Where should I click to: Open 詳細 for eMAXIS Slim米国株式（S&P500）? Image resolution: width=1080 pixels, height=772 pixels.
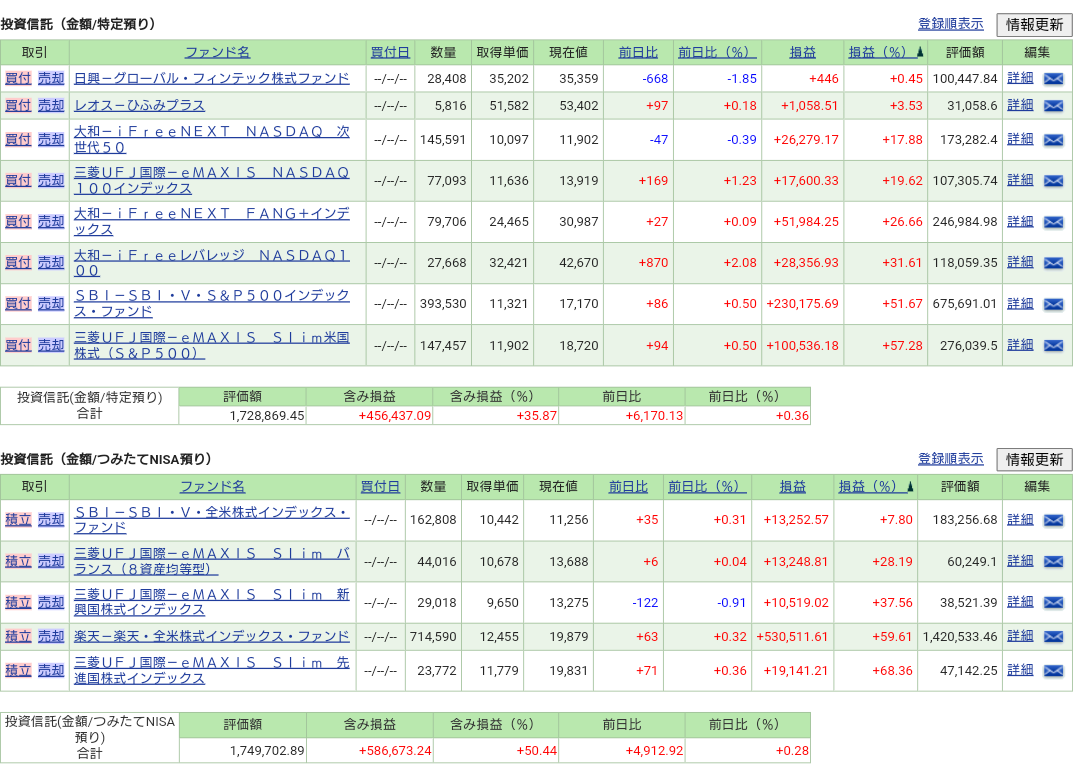pos(1020,344)
